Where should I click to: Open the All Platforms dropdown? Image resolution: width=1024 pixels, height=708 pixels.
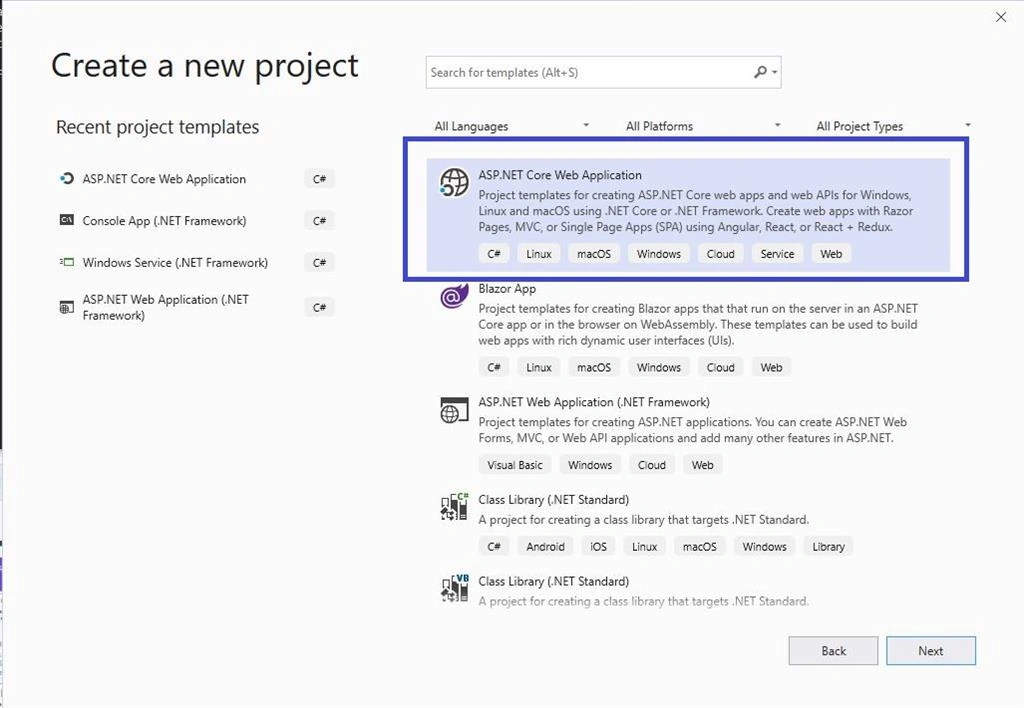[x=703, y=126]
